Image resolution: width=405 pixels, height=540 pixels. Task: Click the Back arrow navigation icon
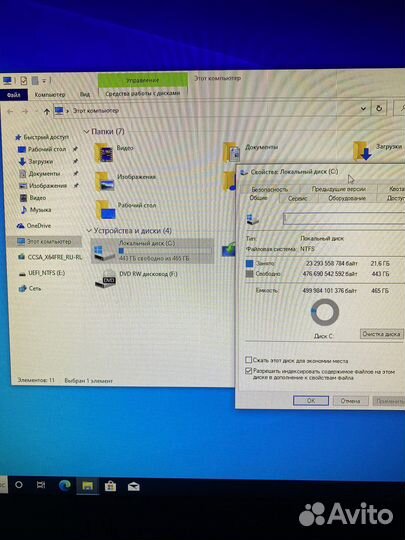click(x=10, y=111)
